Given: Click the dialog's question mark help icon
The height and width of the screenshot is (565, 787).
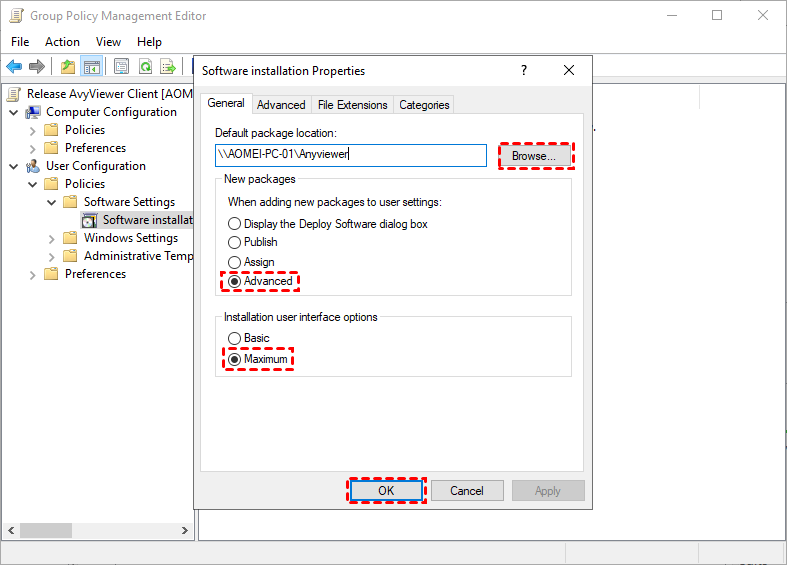Looking at the screenshot, I should [524, 70].
